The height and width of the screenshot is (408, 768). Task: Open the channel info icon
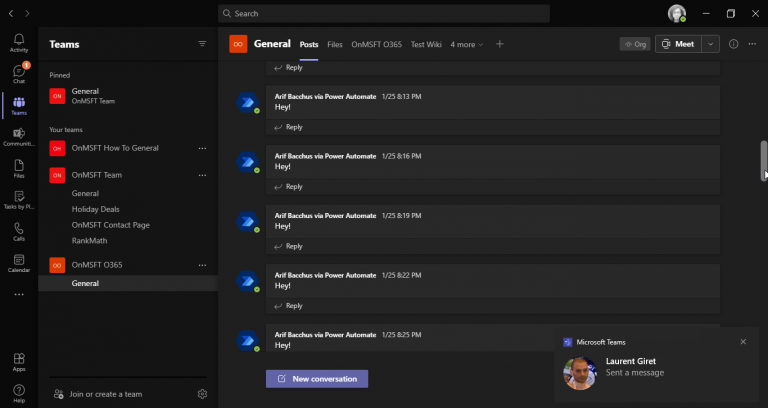733,44
